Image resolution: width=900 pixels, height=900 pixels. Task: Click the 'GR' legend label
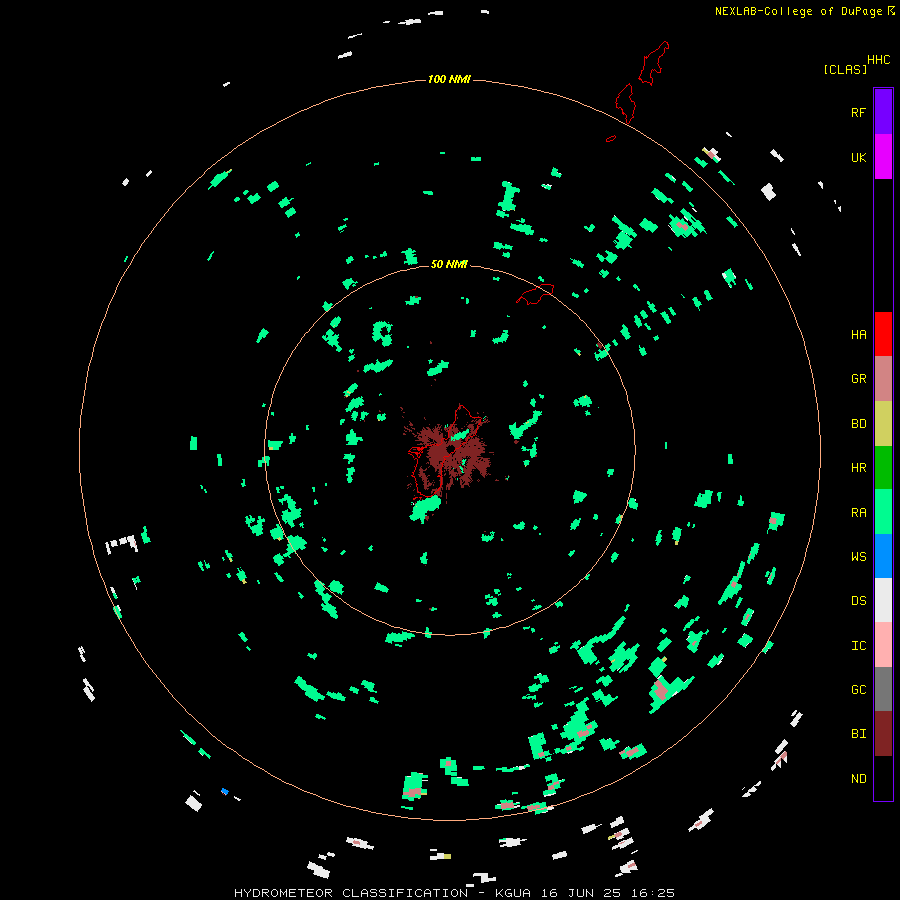click(859, 379)
